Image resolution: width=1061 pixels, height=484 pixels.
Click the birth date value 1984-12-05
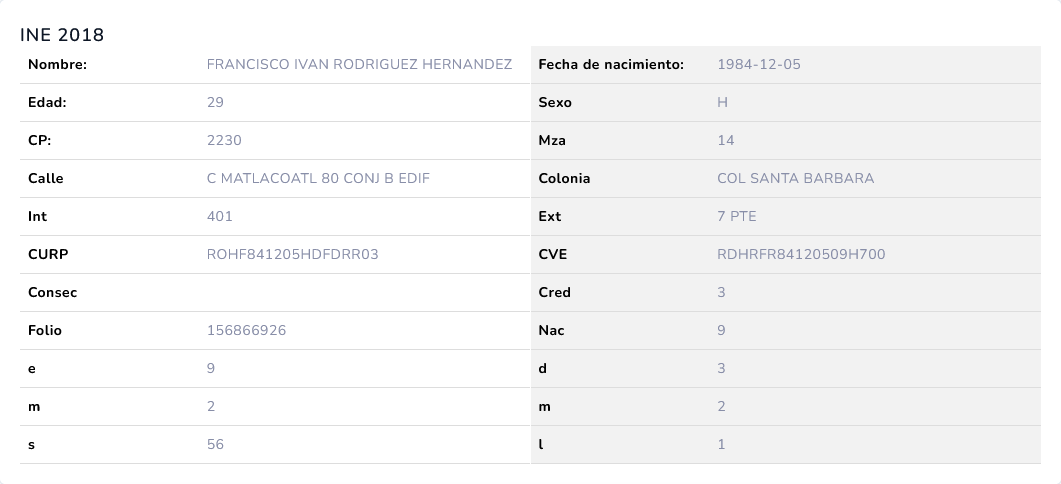click(759, 65)
